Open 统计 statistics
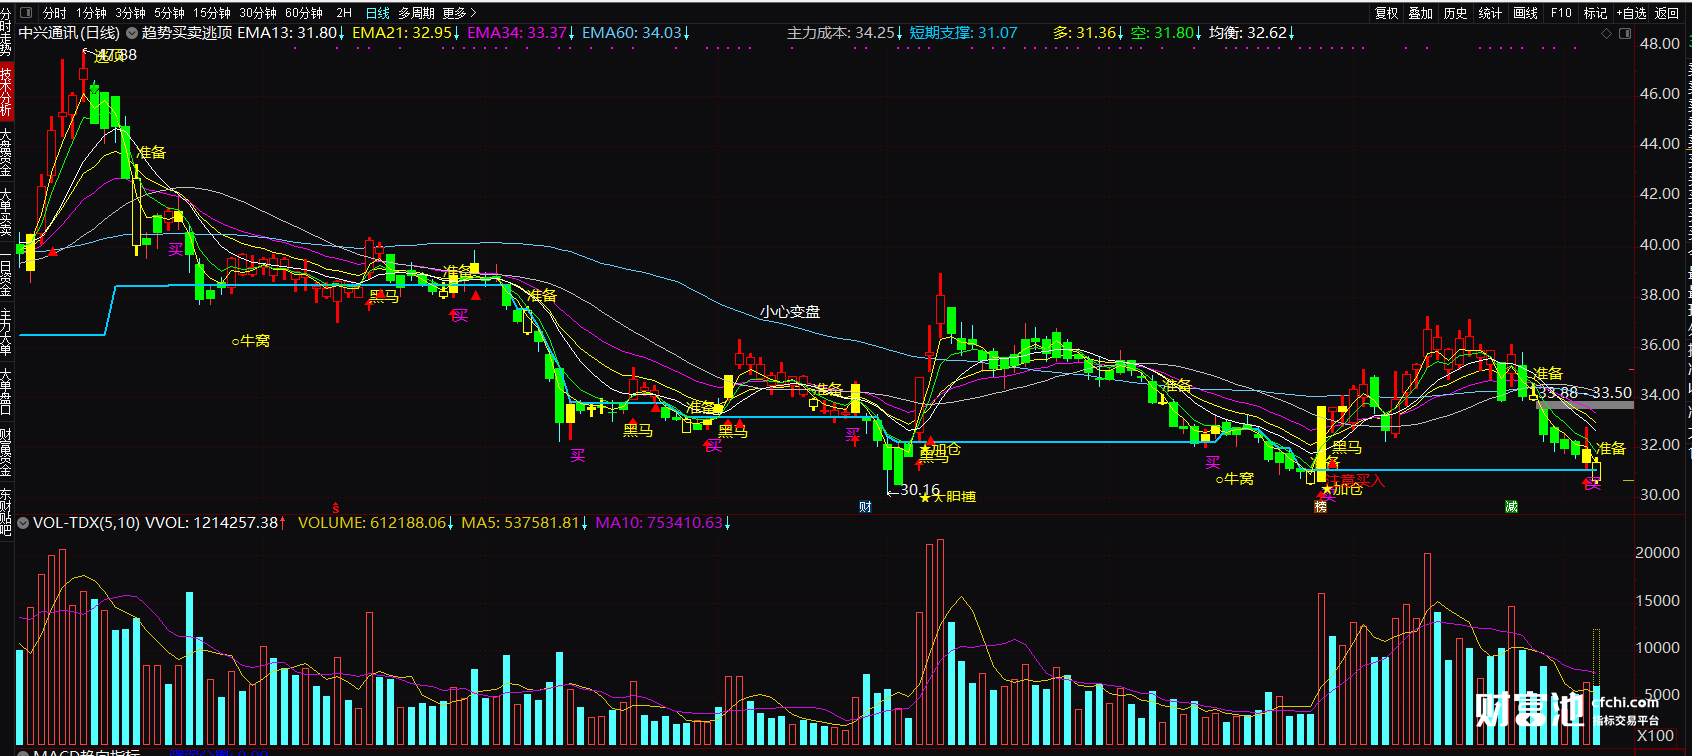This screenshot has height=756, width=1692. 1491,13
